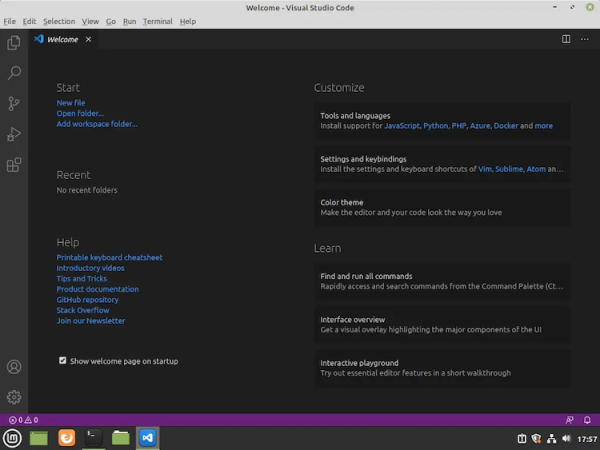Click the Color theme customize item
Image resolution: width=600 pixels, height=450 pixels.
coord(442,207)
